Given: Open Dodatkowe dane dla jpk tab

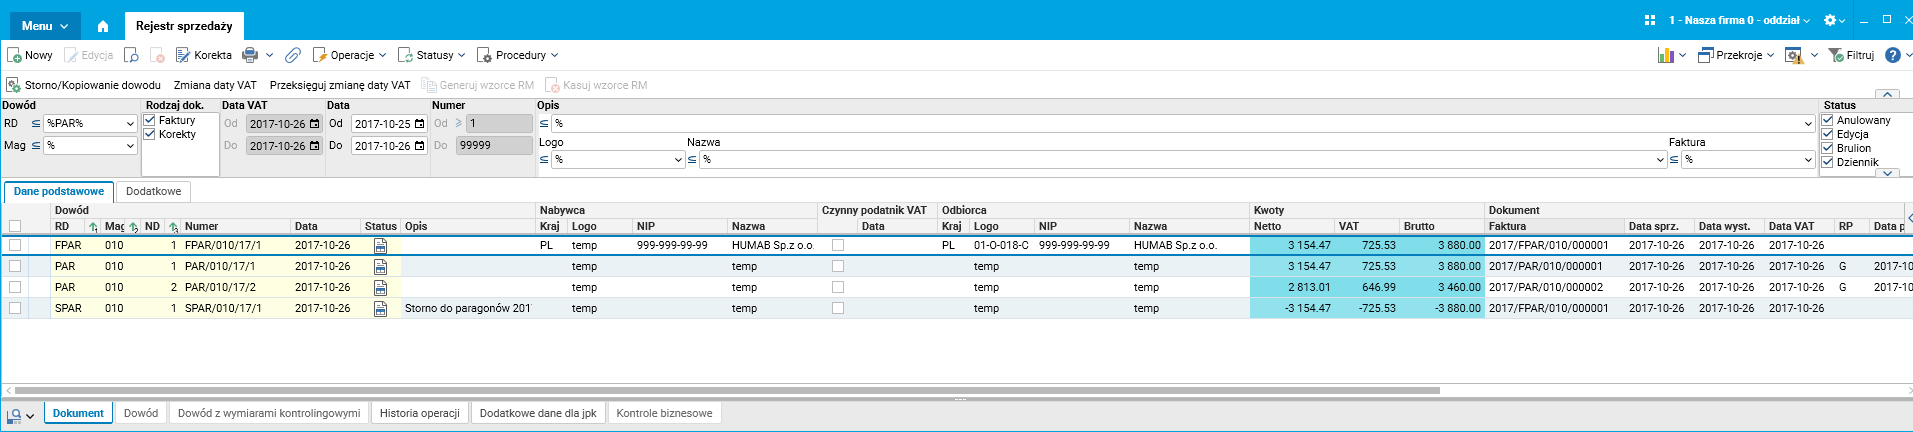Looking at the screenshot, I should tap(538, 413).
